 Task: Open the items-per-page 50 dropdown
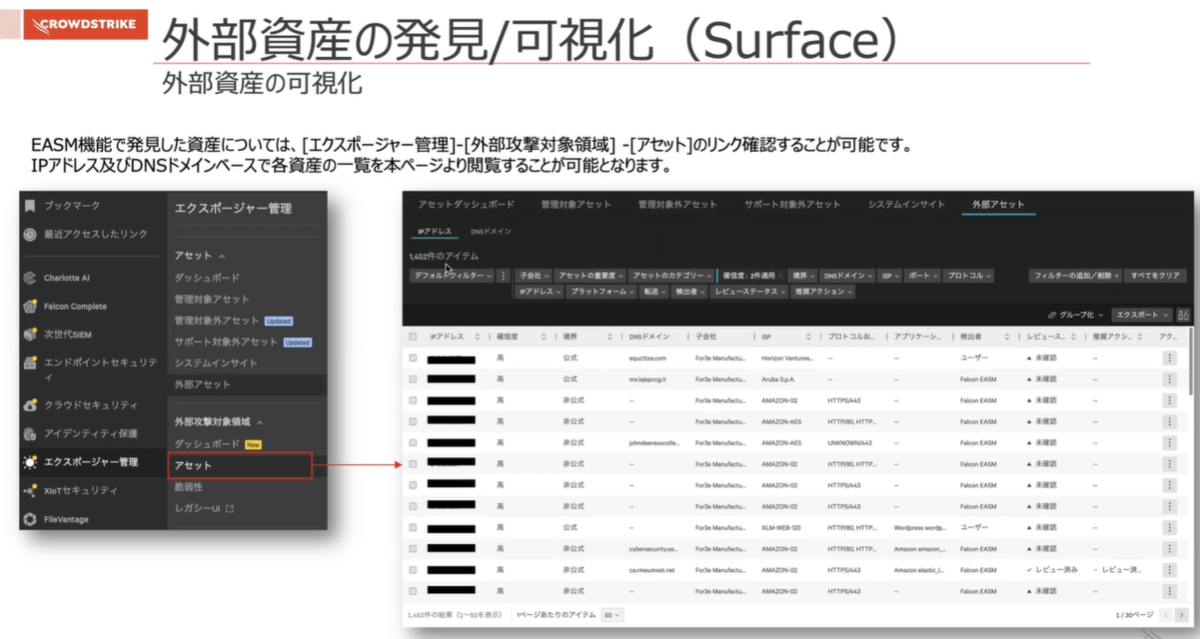click(x=612, y=614)
